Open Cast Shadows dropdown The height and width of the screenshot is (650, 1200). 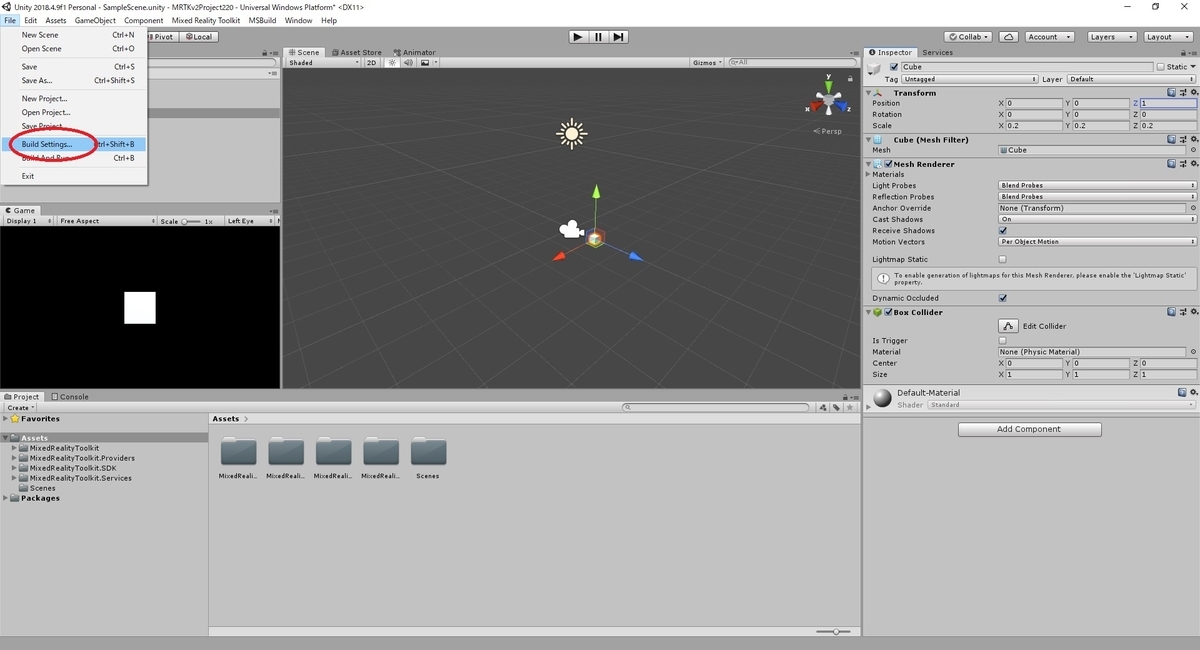1098,219
